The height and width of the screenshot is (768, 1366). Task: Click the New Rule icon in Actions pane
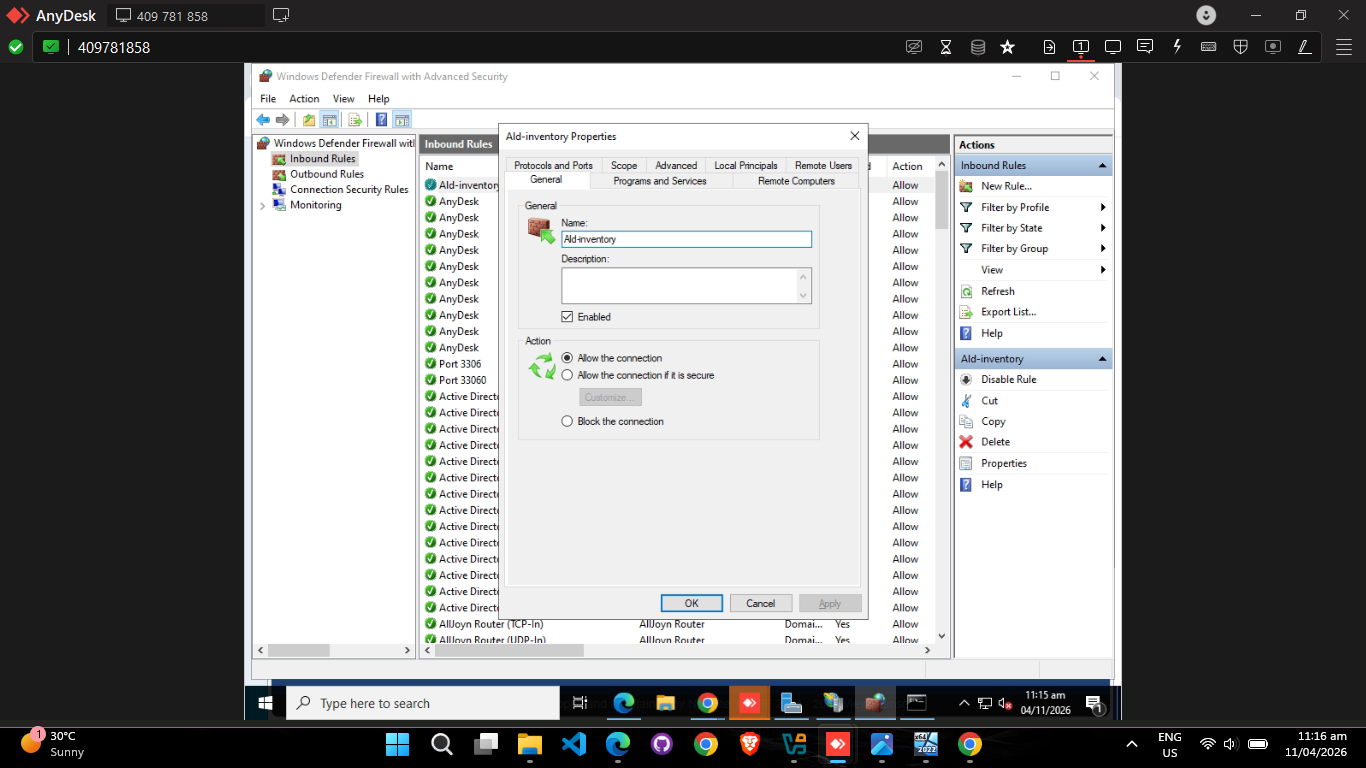click(x=966, y=186)
